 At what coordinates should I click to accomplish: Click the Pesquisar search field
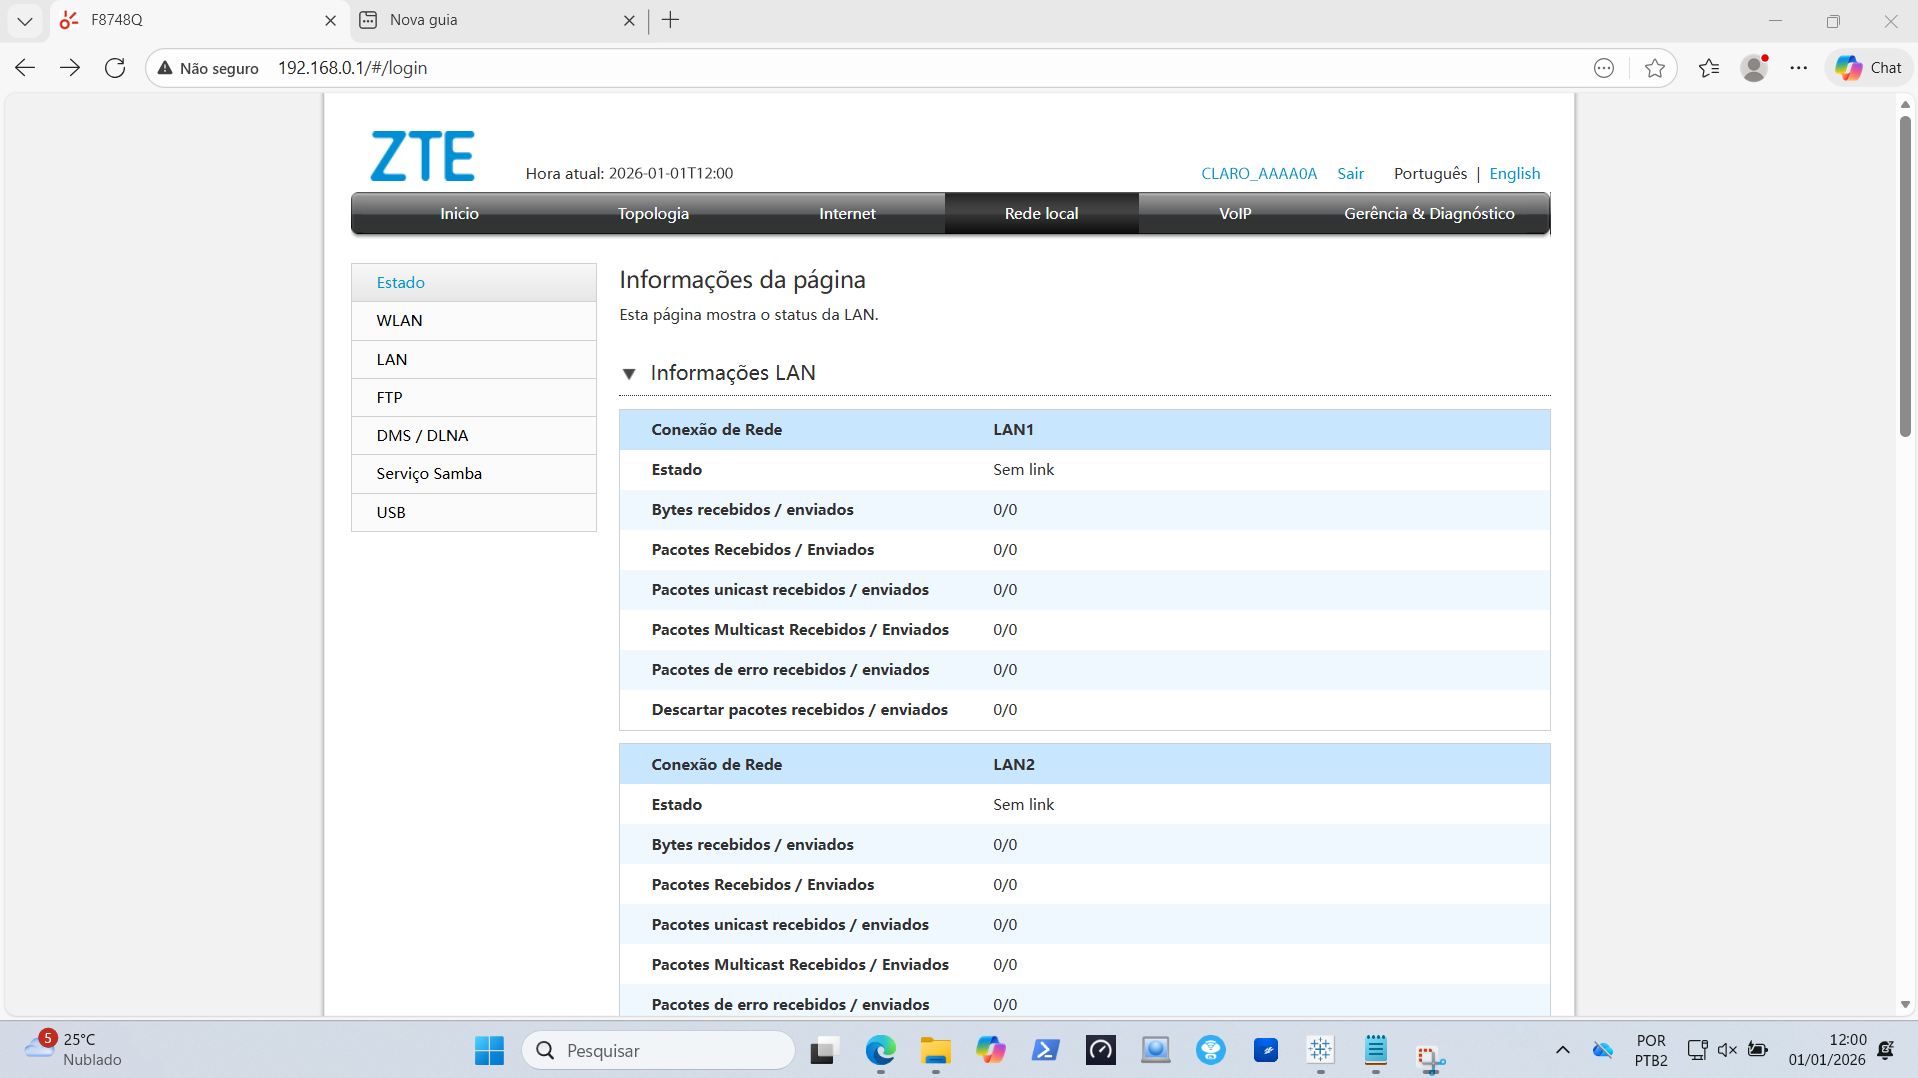coord(660,1051)
